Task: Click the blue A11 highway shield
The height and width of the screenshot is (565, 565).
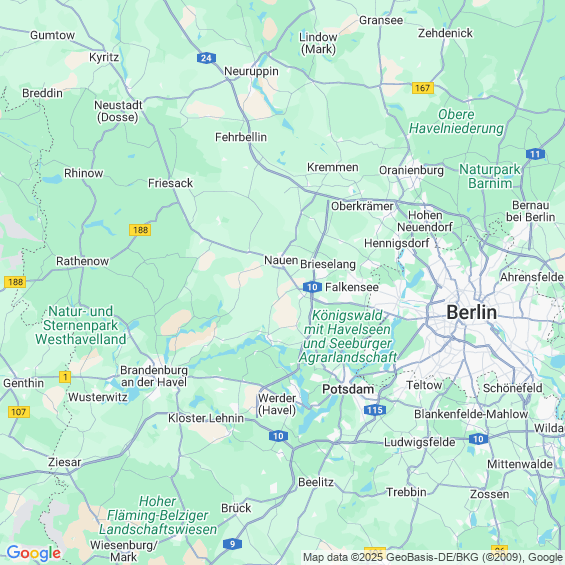Action: click(x=535, y=154)
